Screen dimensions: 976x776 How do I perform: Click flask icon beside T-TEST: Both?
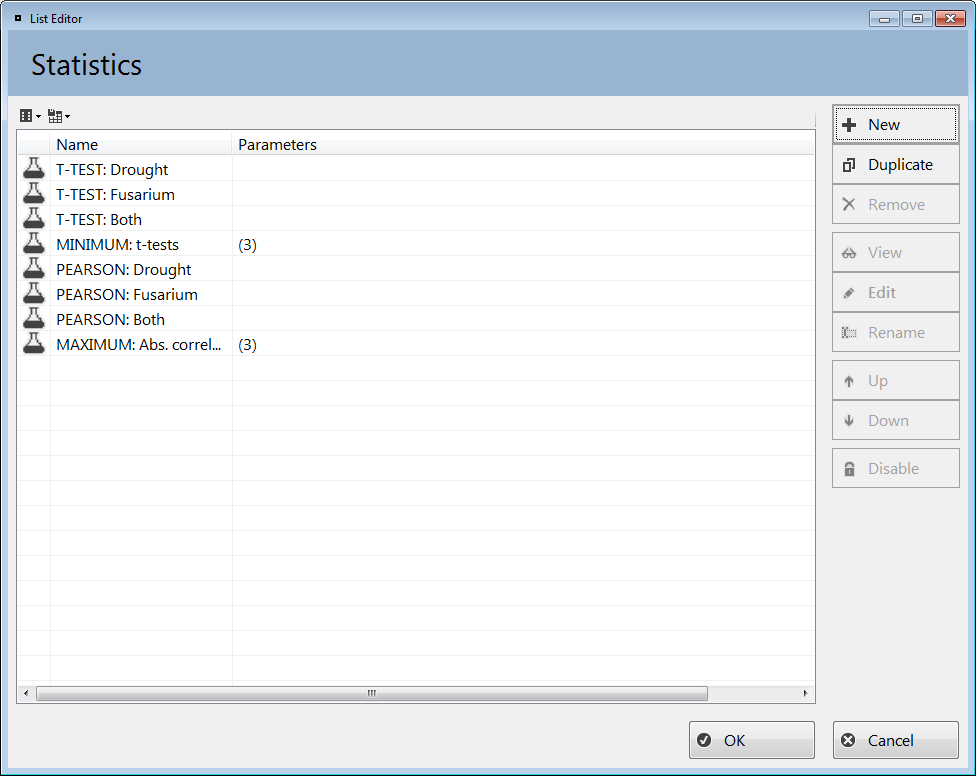(34, 218)
